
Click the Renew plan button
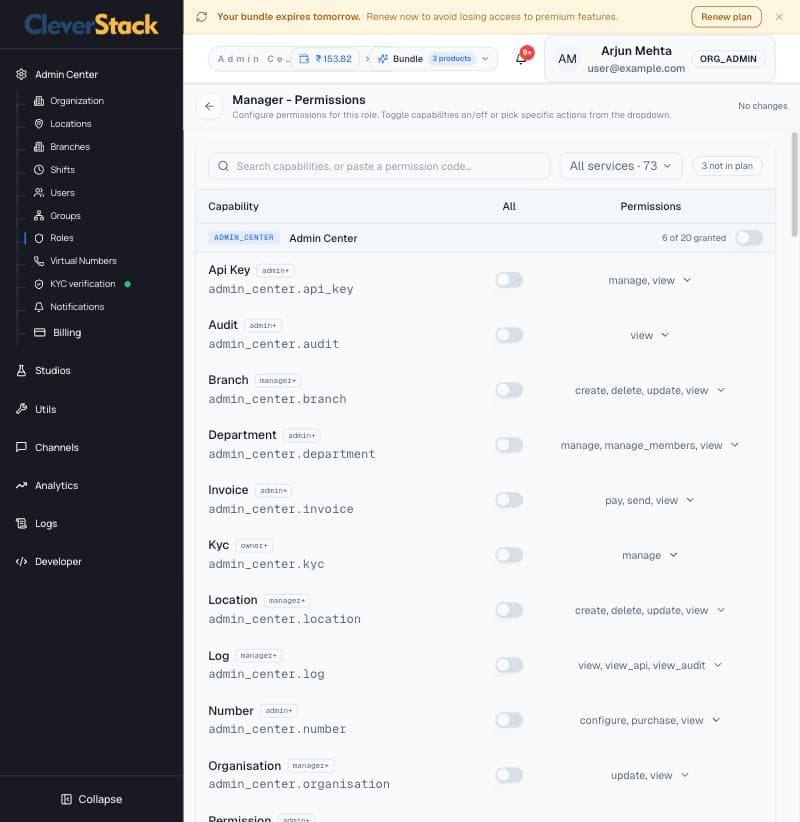pos(726,17)
